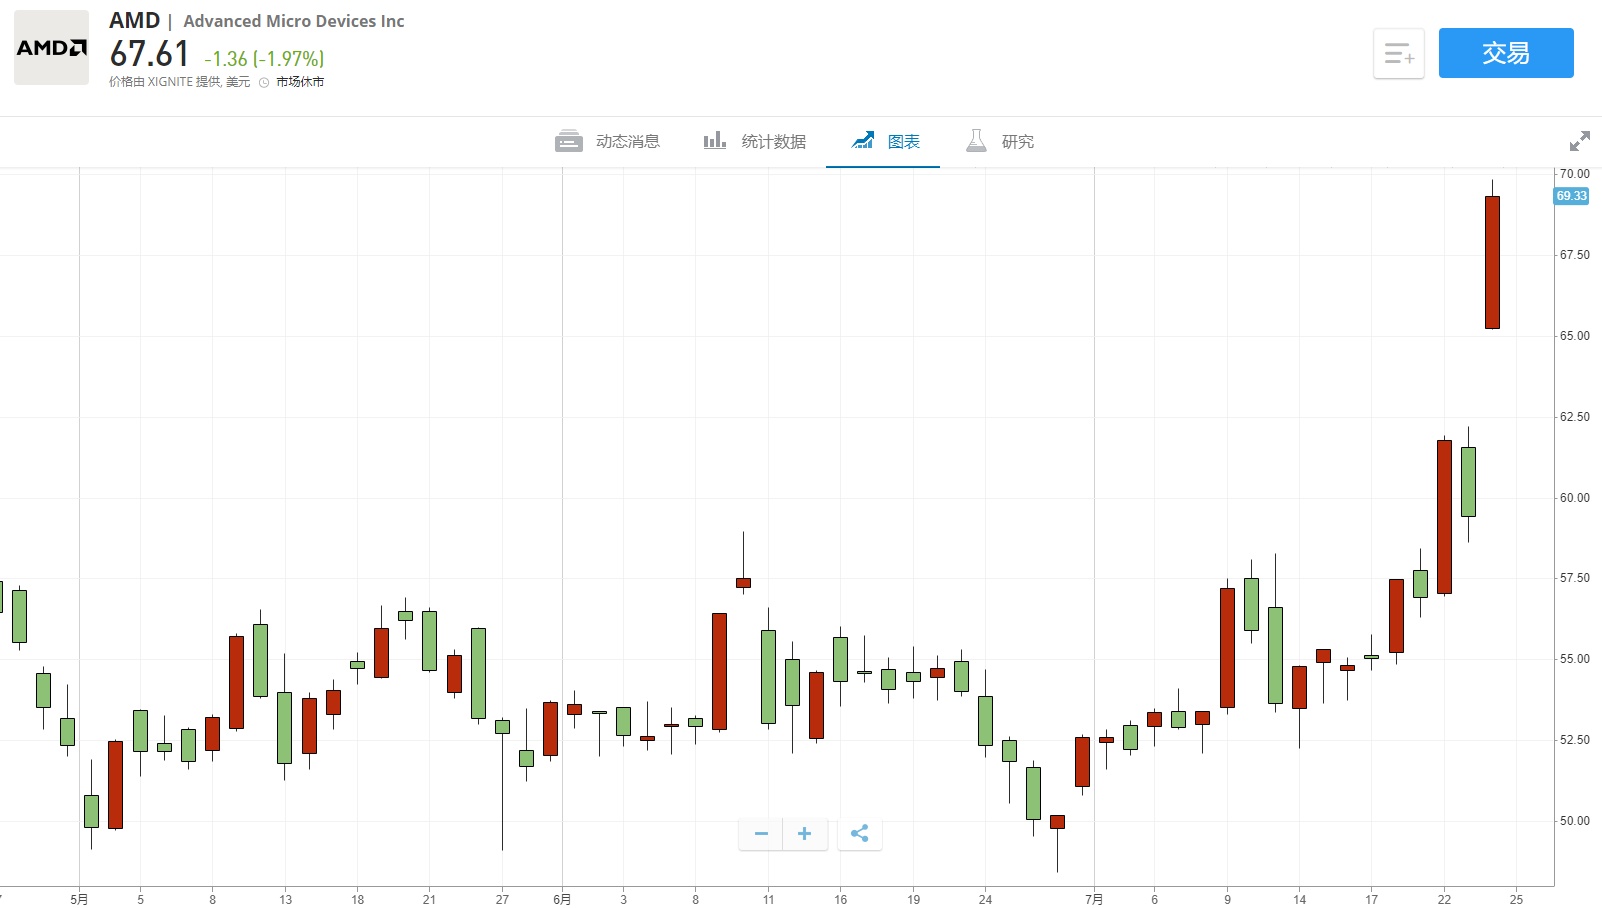Click the 6月 date axis label
1602x908 pixels.
(562, 899)
